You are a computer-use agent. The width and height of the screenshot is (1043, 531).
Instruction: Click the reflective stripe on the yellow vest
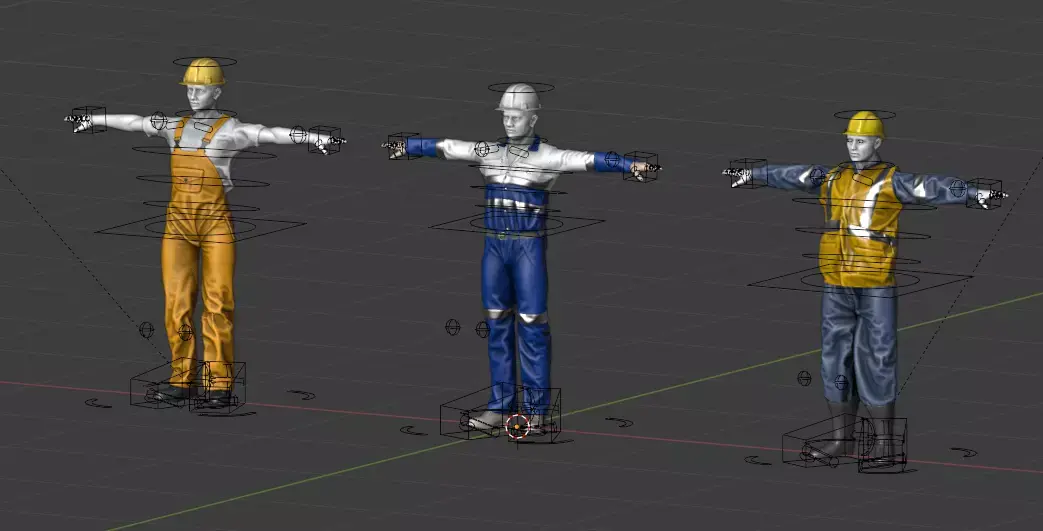pyautogui.click(x=868, y=200)
